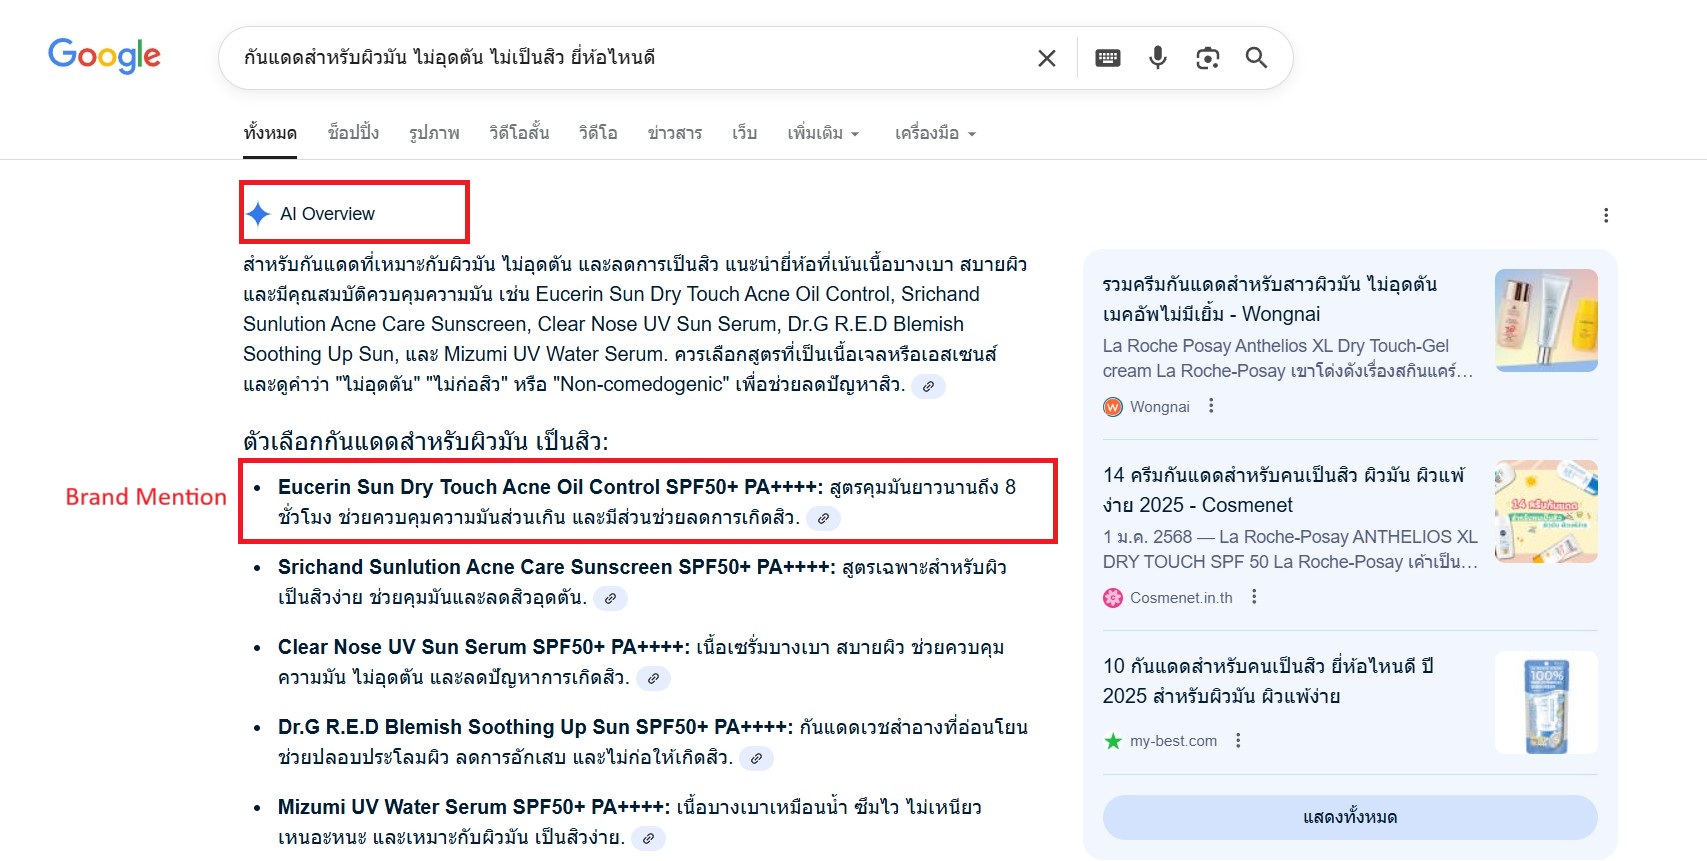
Task: Click the magnifying glass search button
Action: 1256,58
